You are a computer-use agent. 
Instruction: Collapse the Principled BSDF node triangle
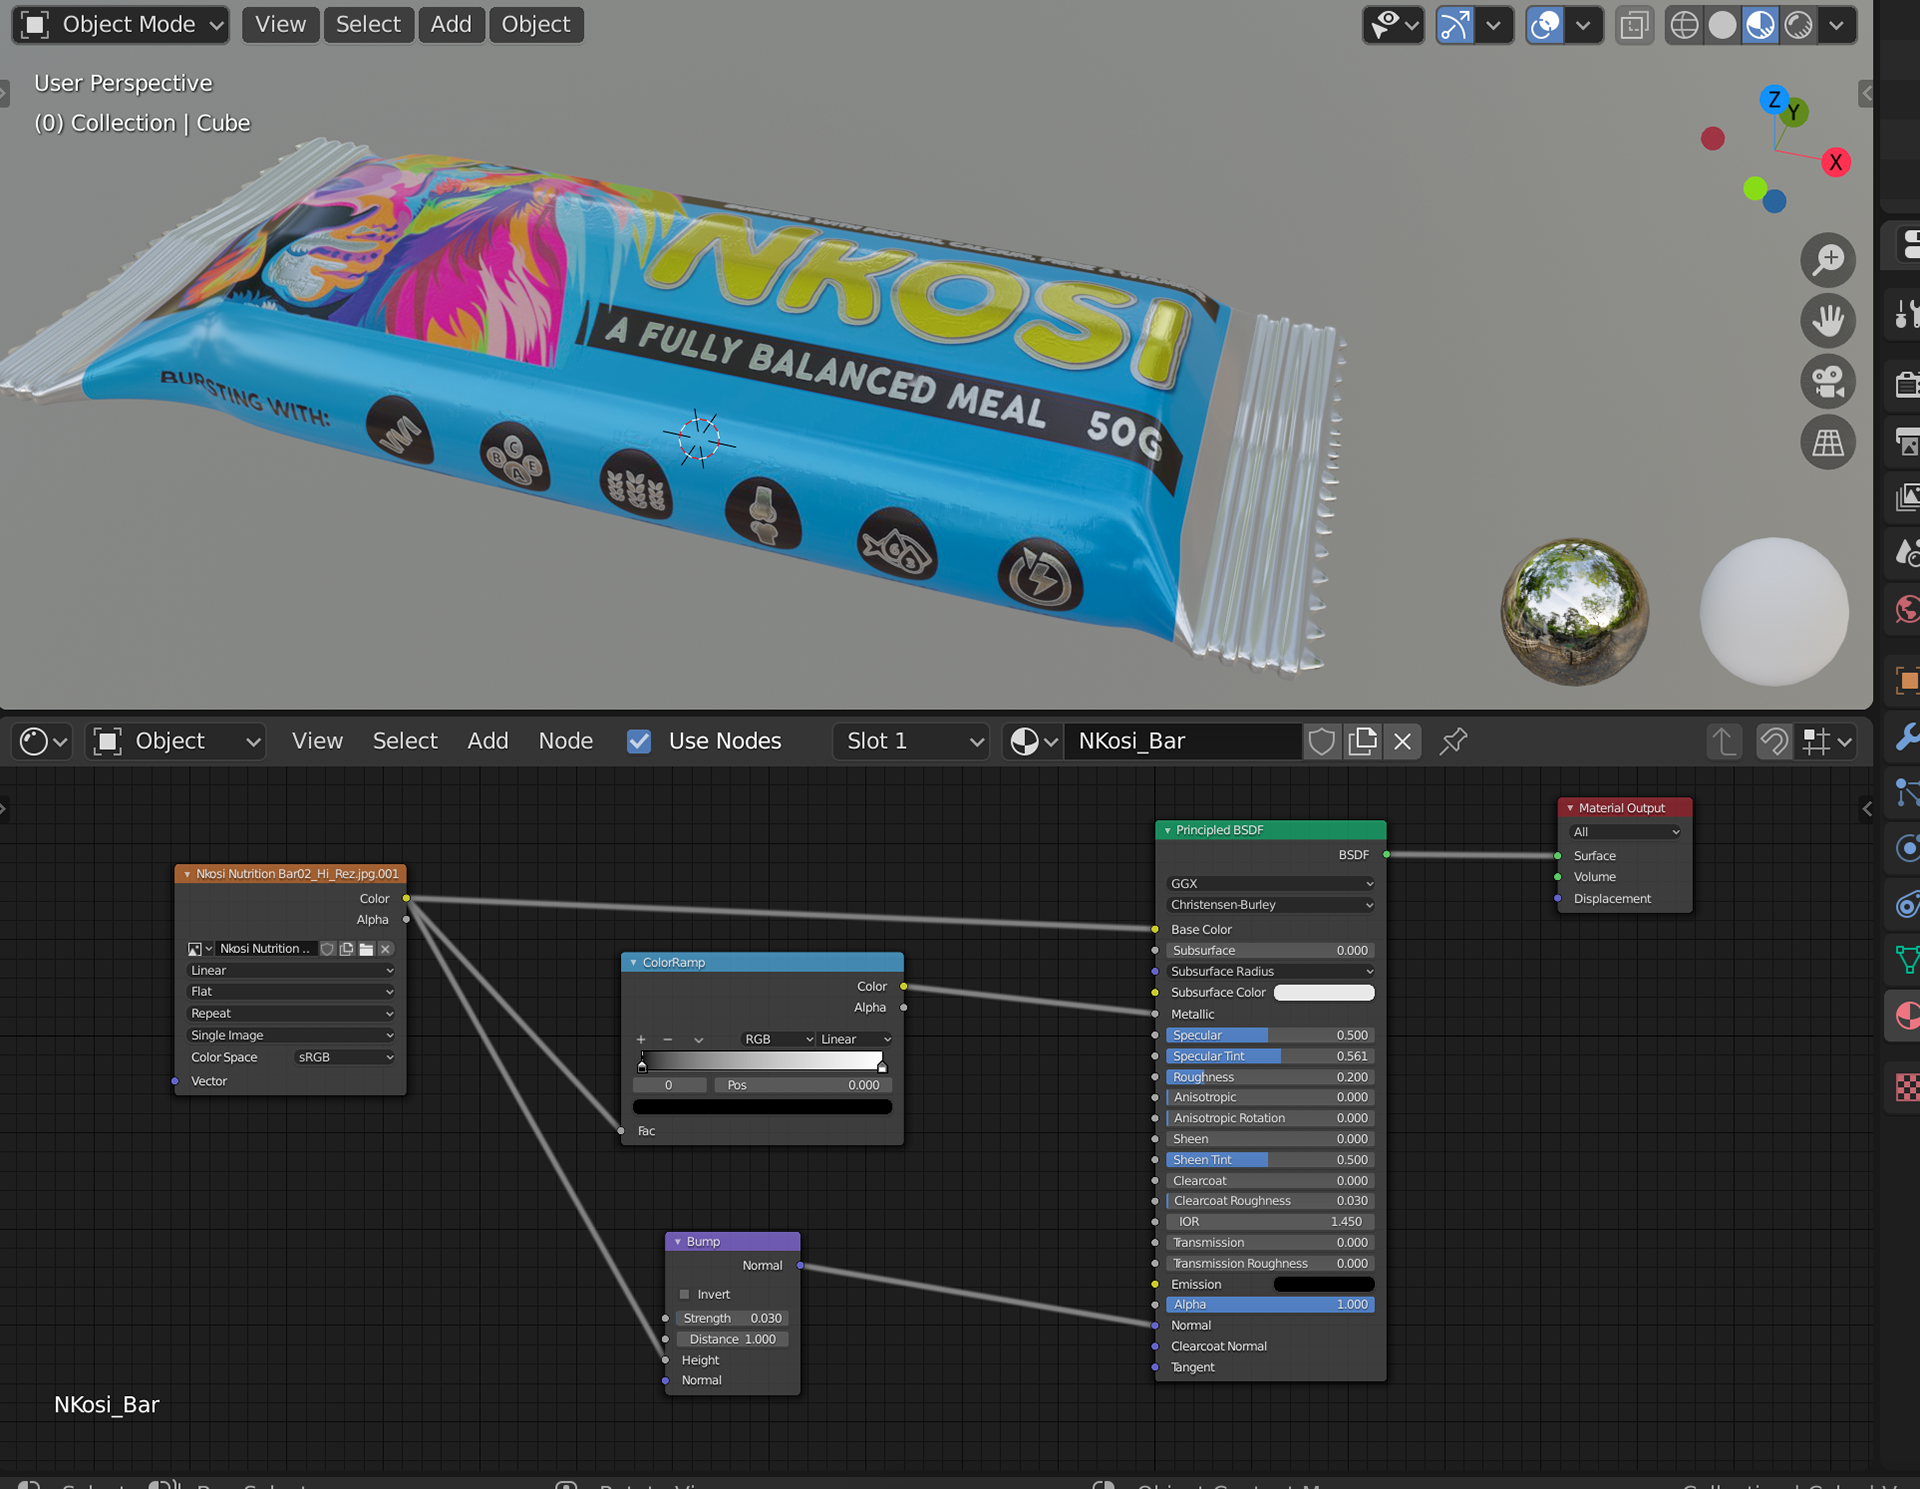1167,830
